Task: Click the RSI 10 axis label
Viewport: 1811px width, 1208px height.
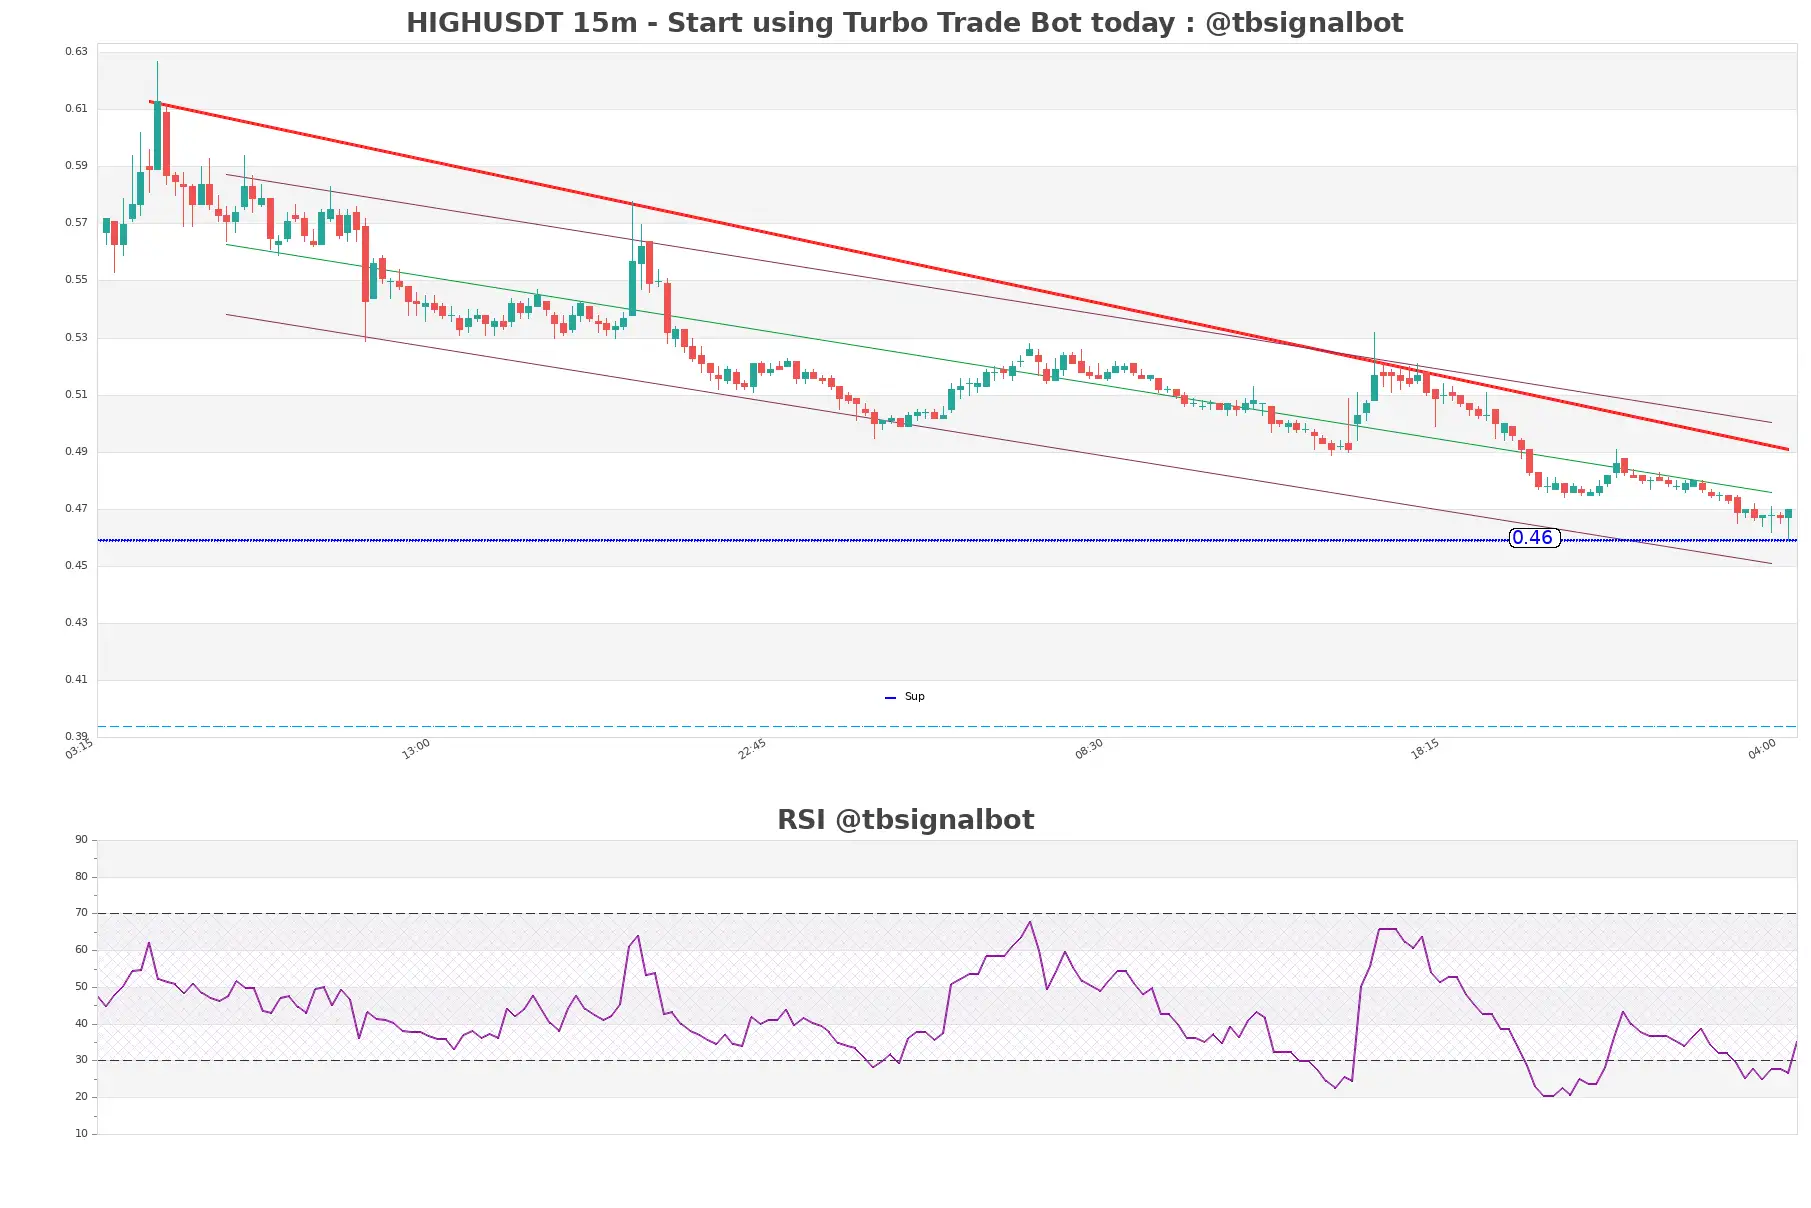Action: pos(81,1134)
